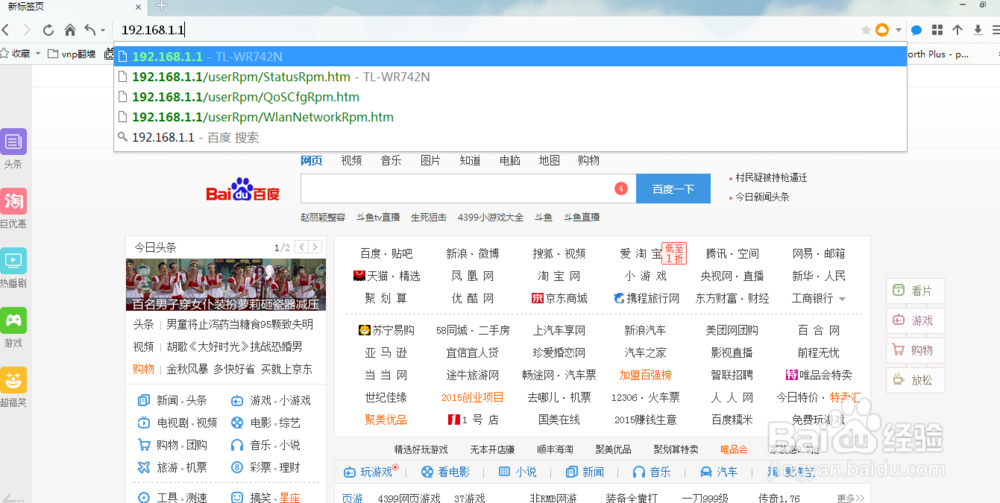Screen dimensions: 1000x503
Task: Open the four-square apps grid icon
Action: pos(937,30)
